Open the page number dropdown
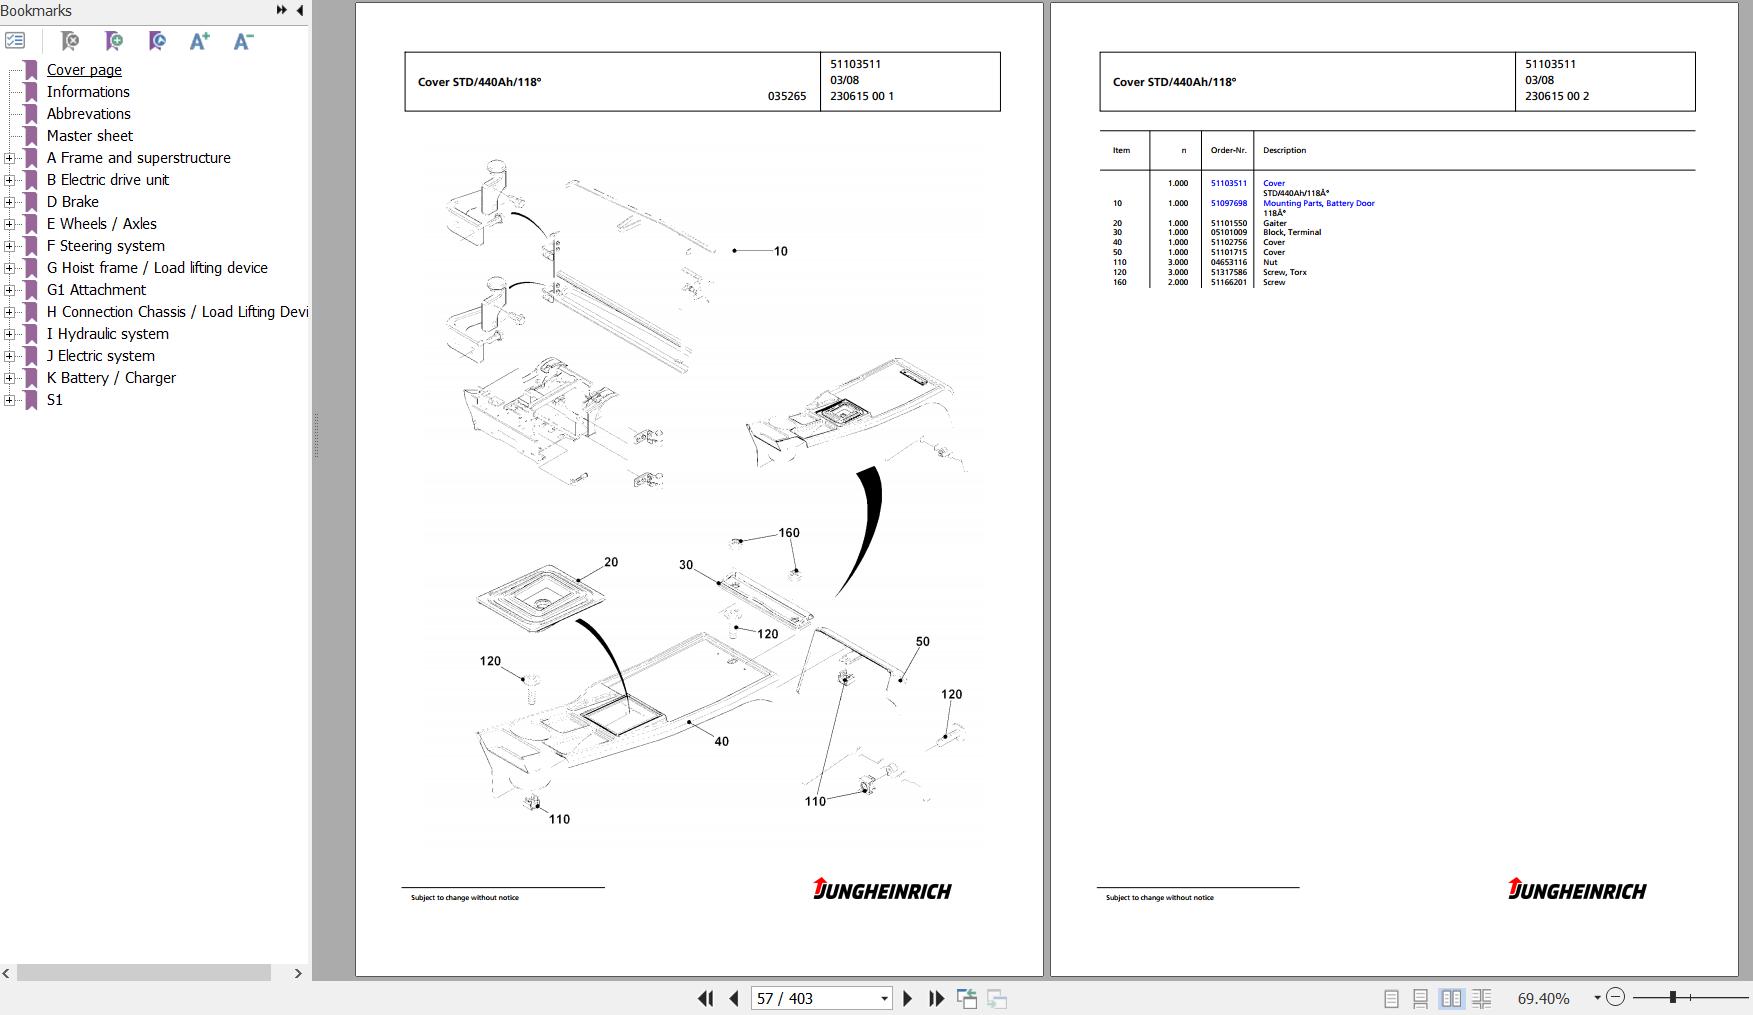This screenshot has width=1753, height=1015. click(884, 998)
